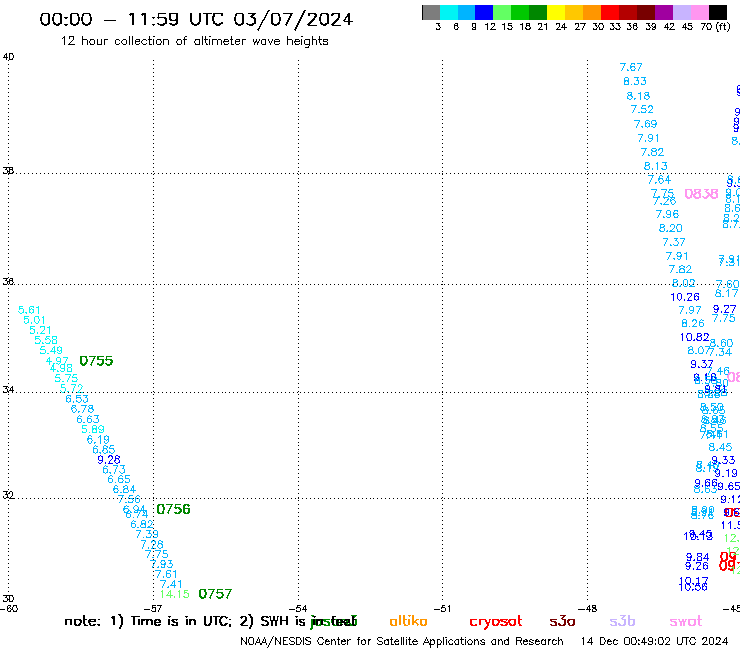Screen dimensions: 740x650
Task: Click the 5.49 wave height value
Action: 51,350
